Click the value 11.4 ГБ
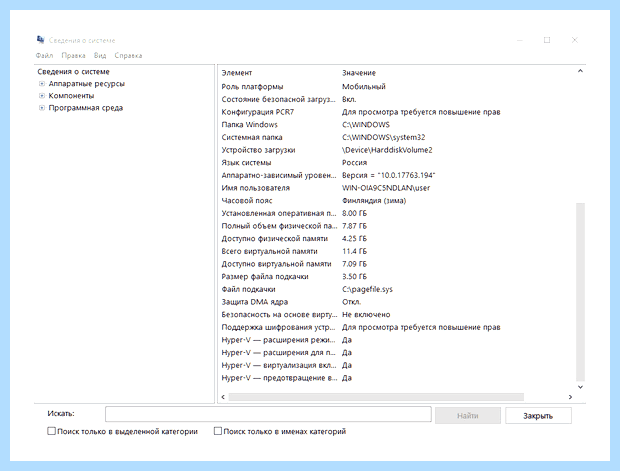620x471 pixels. [x=354, y=251]
